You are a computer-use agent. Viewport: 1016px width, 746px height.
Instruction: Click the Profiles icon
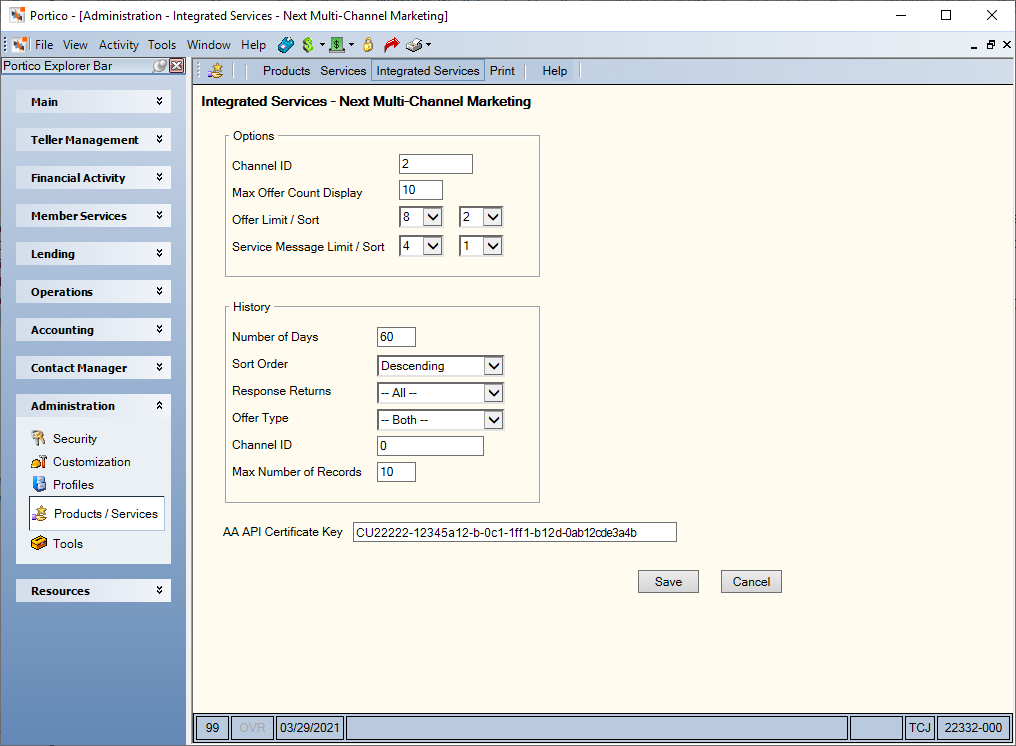pos(39,484)
